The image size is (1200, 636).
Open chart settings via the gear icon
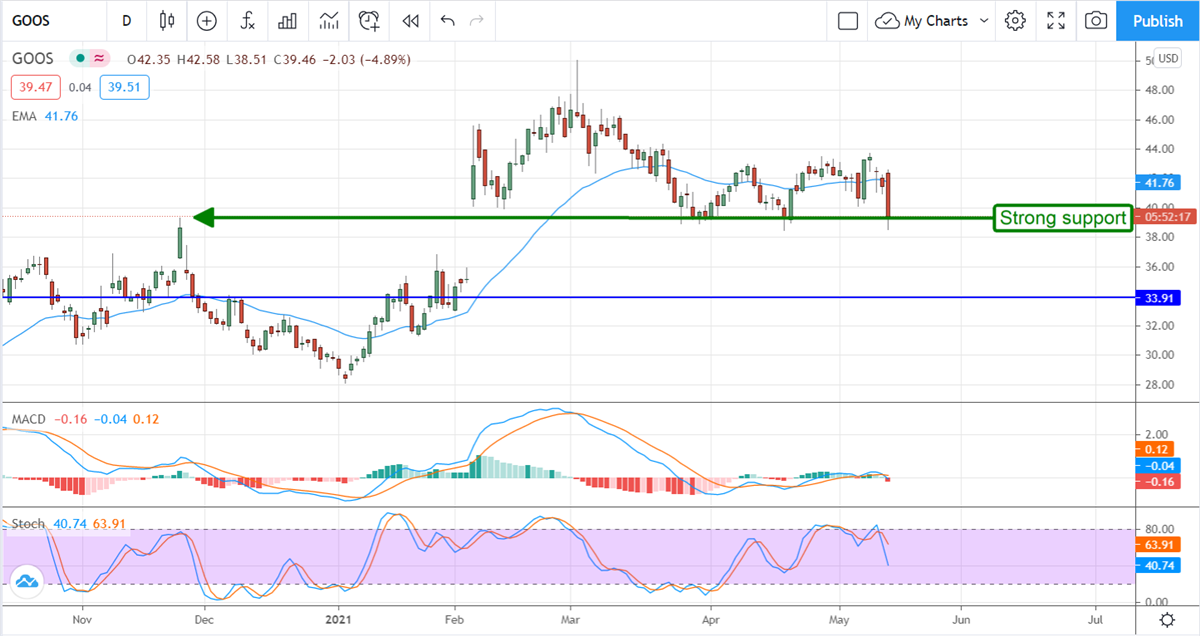[1016, 20]
